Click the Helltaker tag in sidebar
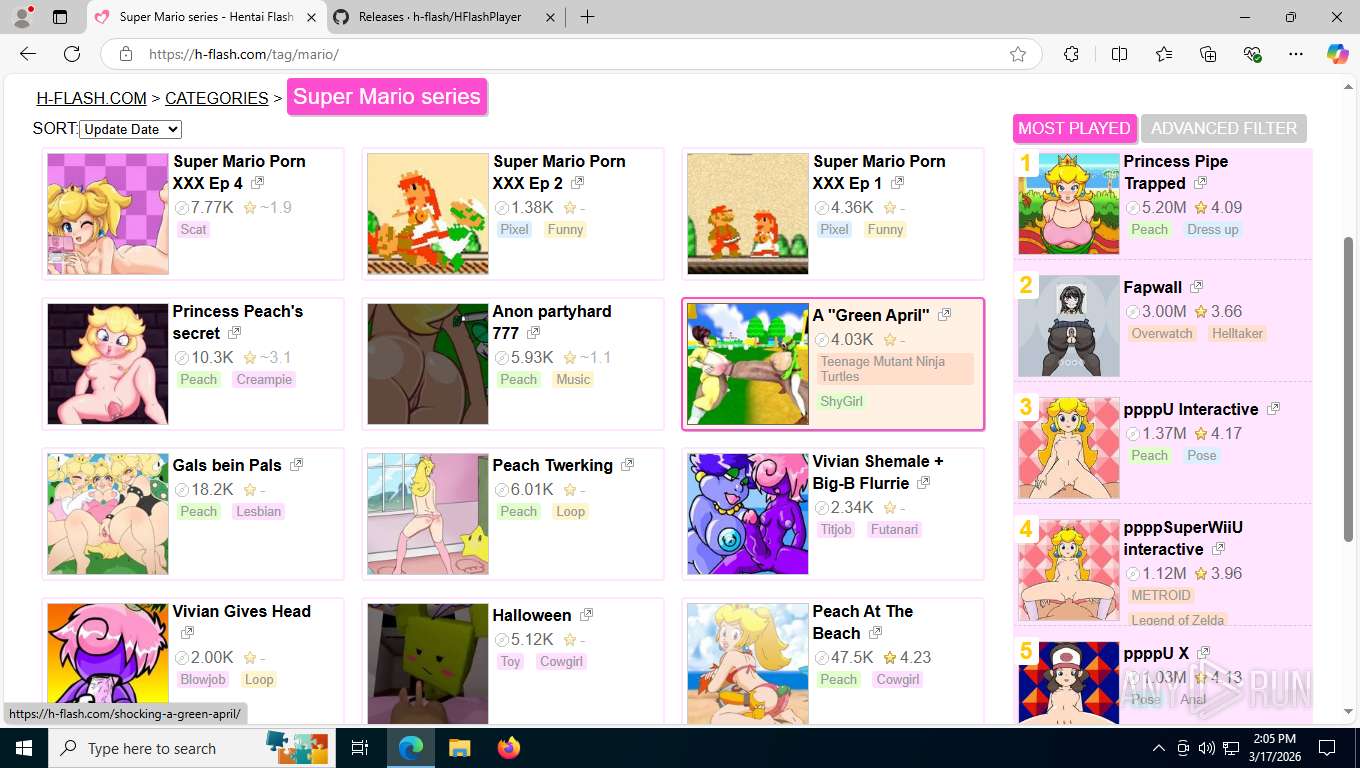 [1237, 333]
